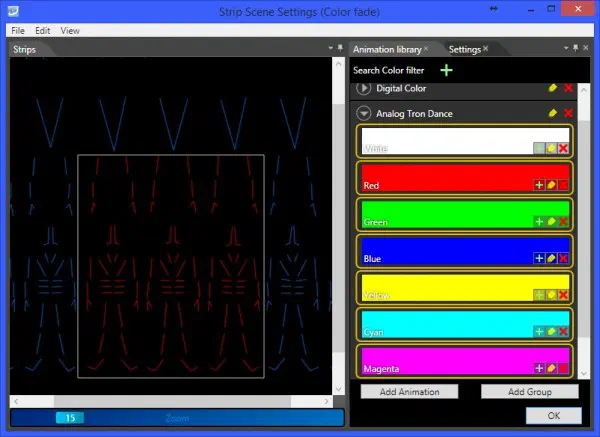Click the strips view scroll-up arrow
600x437 pixels.
(x=338, y=64)
